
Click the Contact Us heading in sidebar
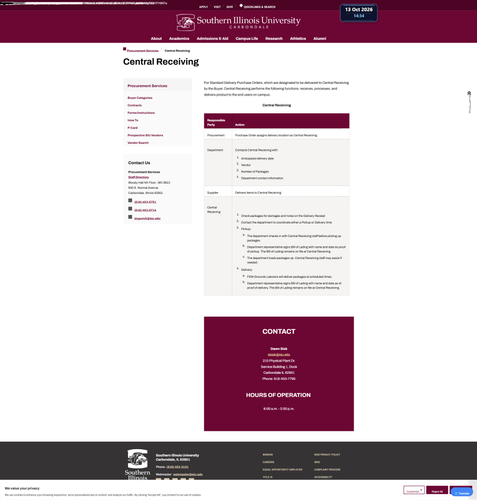coord(139,163)
